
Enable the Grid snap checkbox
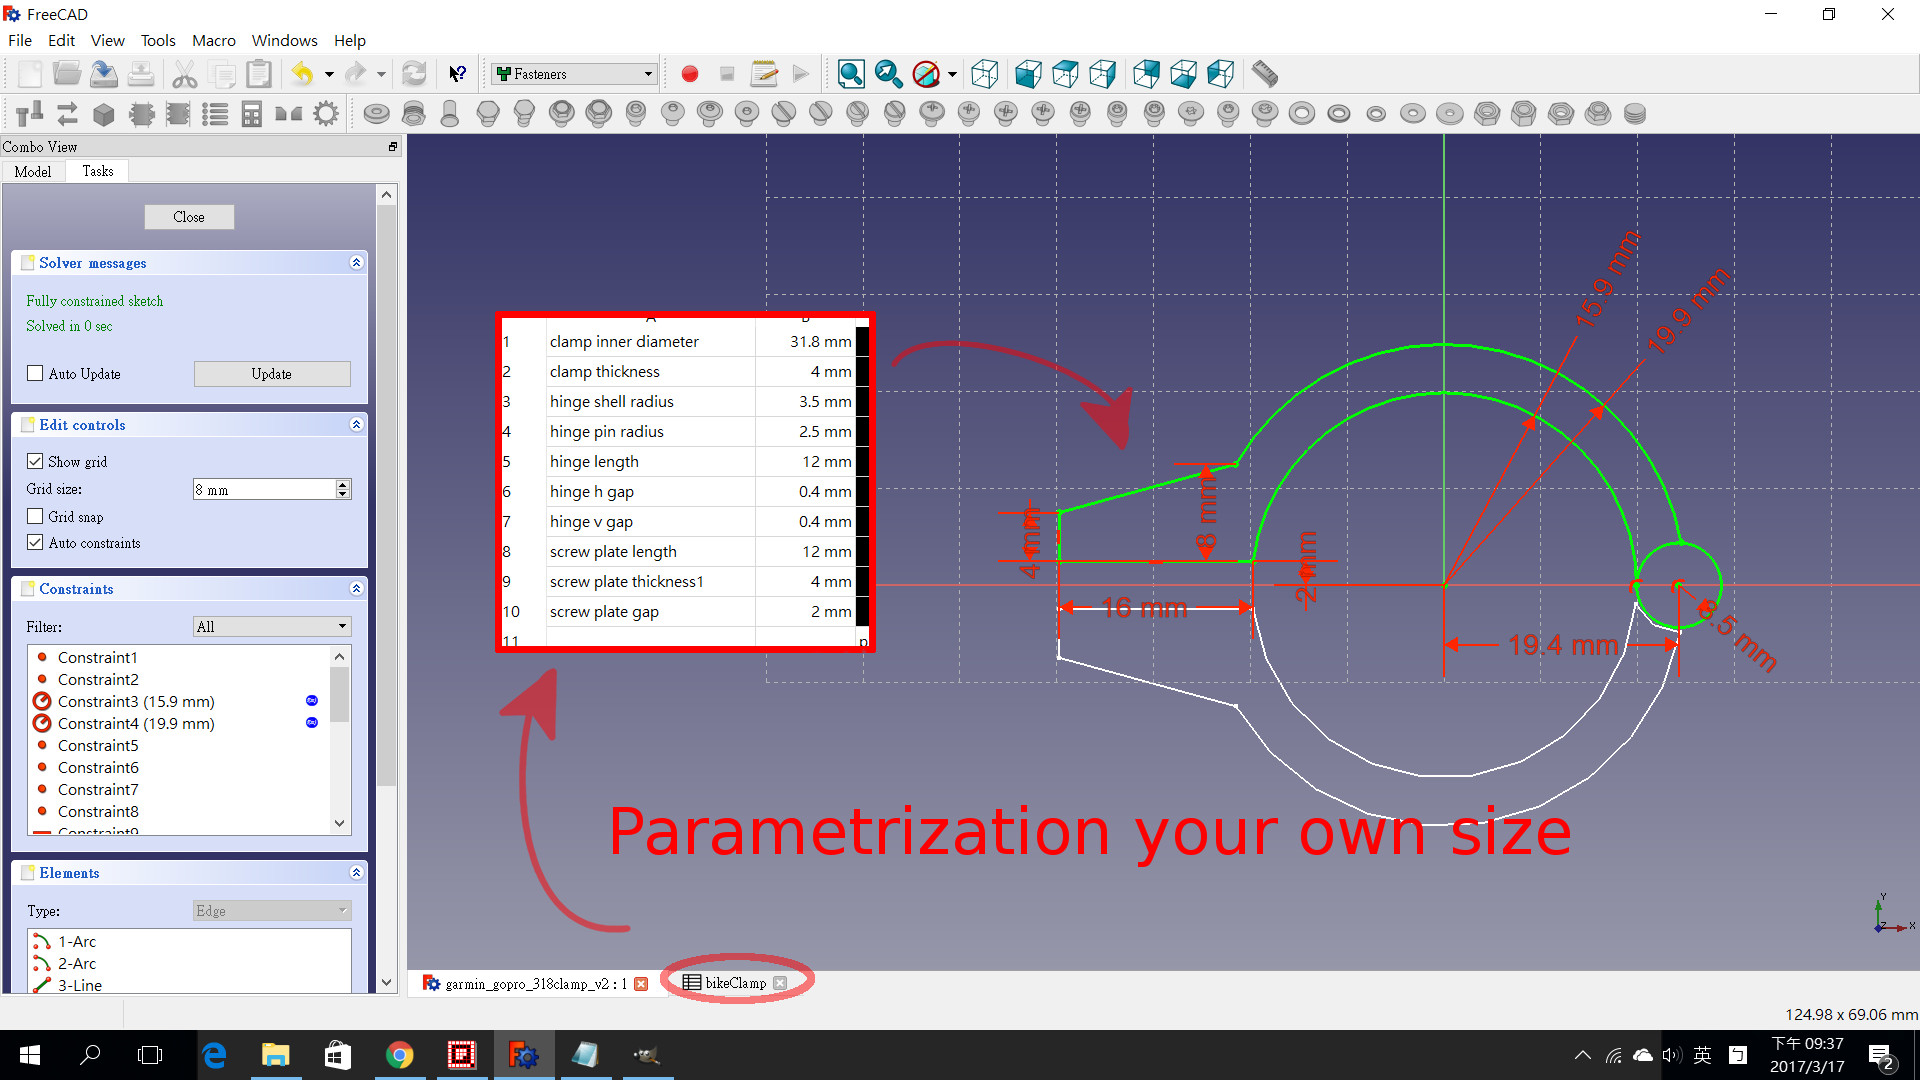coord(36,517)
